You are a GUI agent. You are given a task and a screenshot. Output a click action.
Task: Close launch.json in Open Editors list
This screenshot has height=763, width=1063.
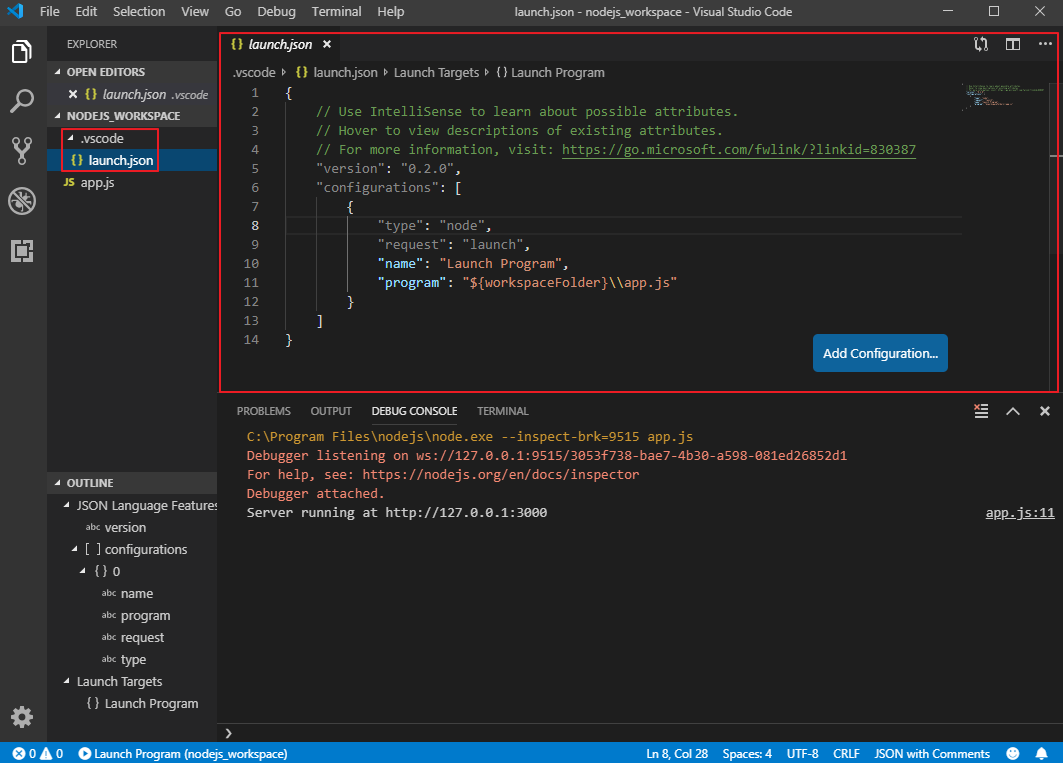coord(73,94)
